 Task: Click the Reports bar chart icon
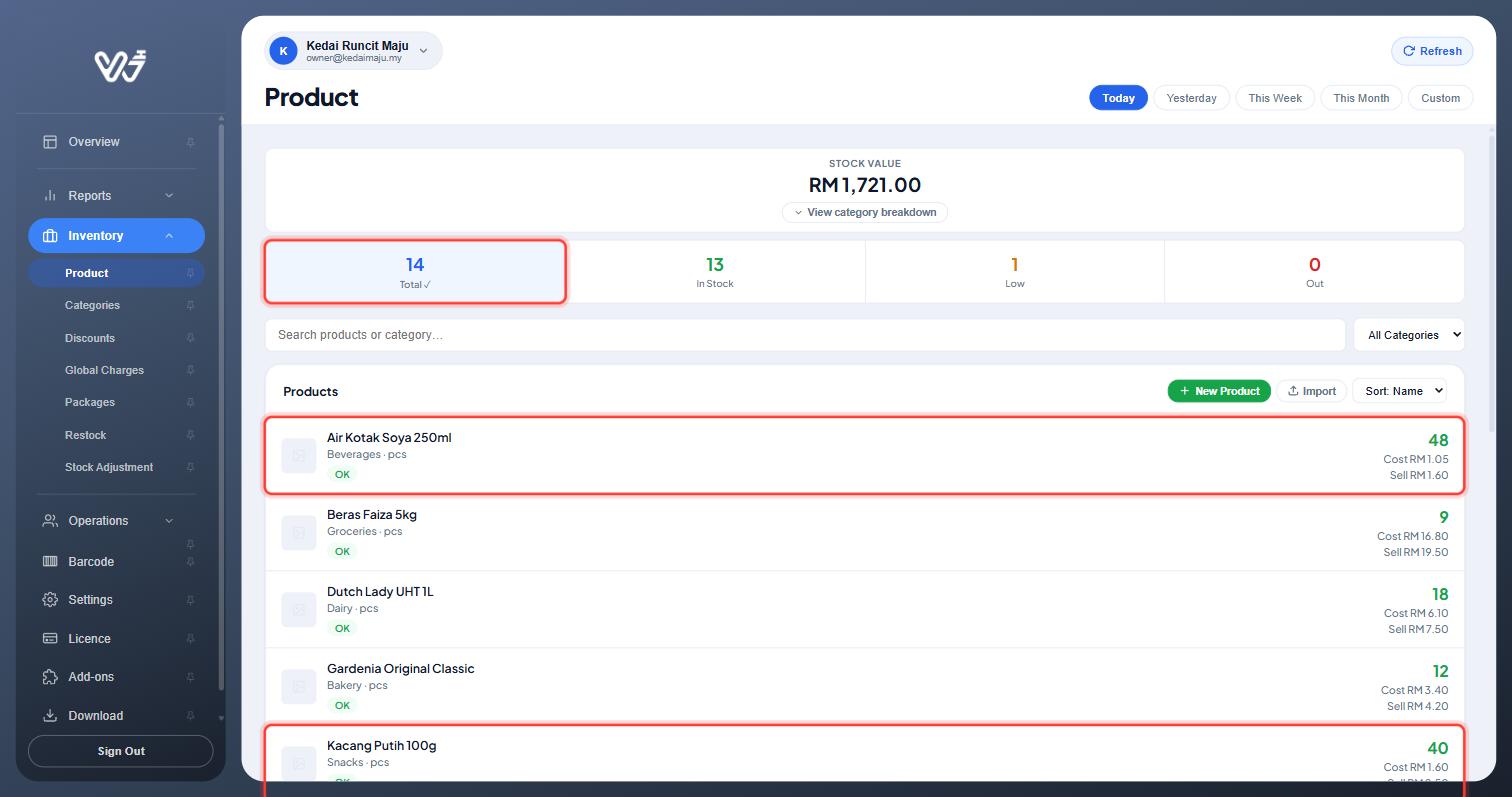coord(50,196)
